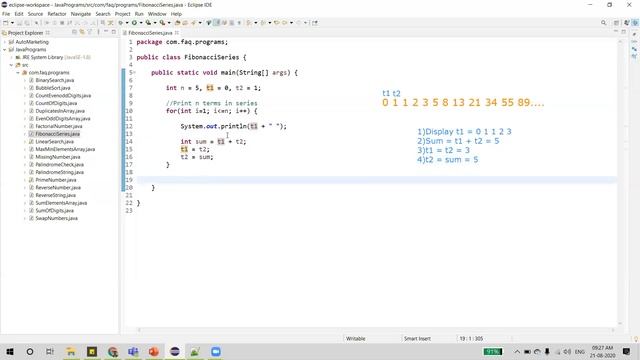The width and height of the screenshot is (640, 360).
Task: Open Task View on the taskbar
Action: [x=50, y=351]
